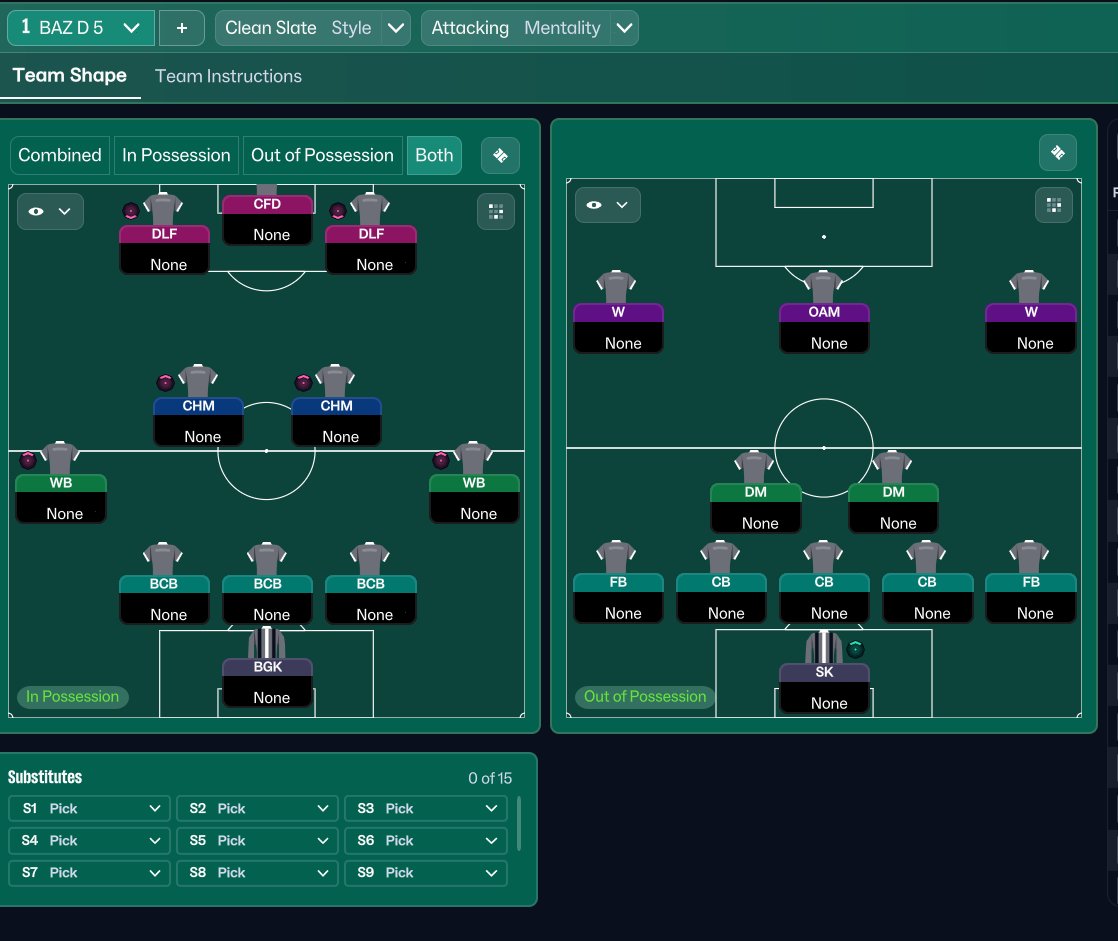Expand the S1 Pick substitute dropdown
1118x941 pixels.
[x=89, y=808]
